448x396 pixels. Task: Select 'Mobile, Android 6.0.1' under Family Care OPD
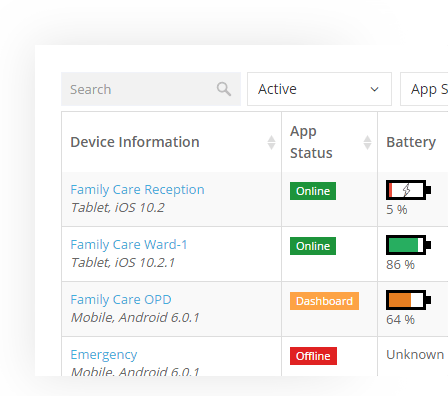pyautogui.click(x=135, y=318)
